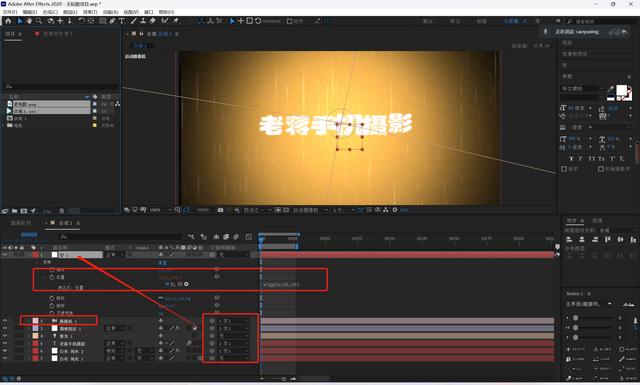This screenshot has height=385, width=640.
Task: Open parent dropdown for bottom layer 7
Action: coord(233,358)
